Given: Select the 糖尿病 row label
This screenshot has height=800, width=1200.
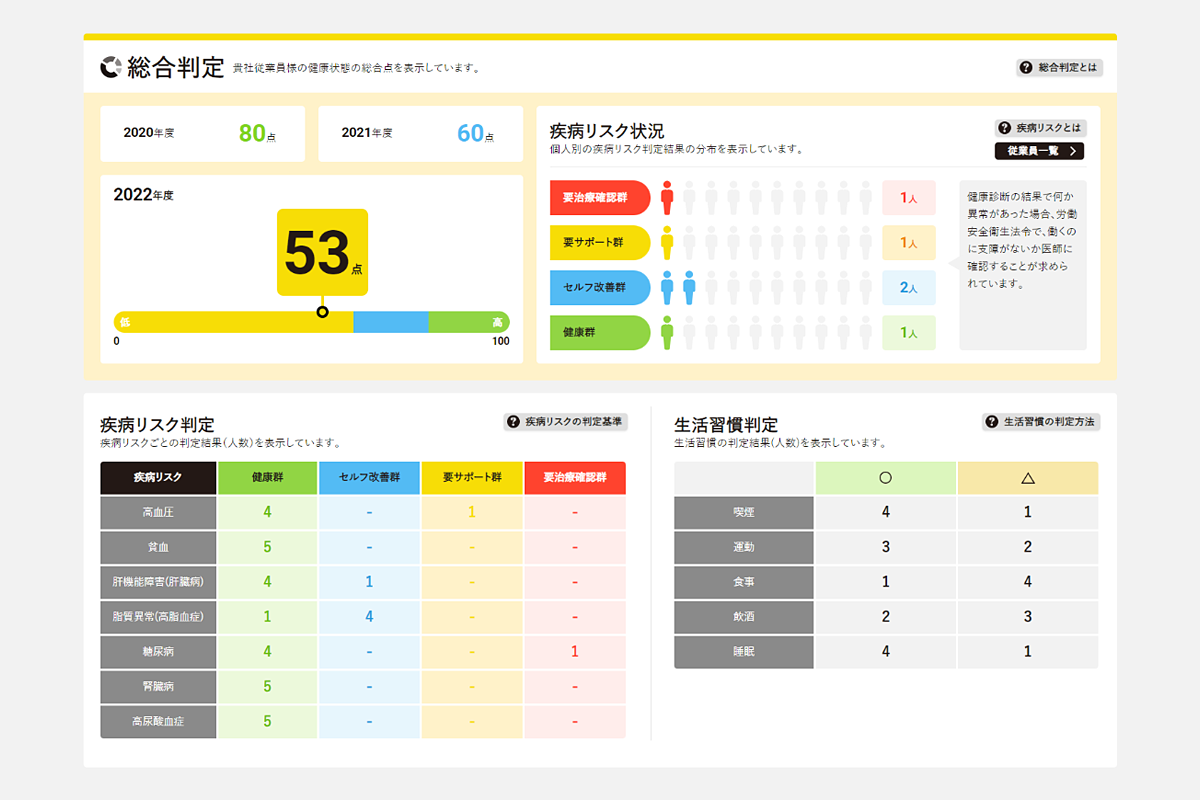Looking at the screenshot, I should [x=159, y=652].
